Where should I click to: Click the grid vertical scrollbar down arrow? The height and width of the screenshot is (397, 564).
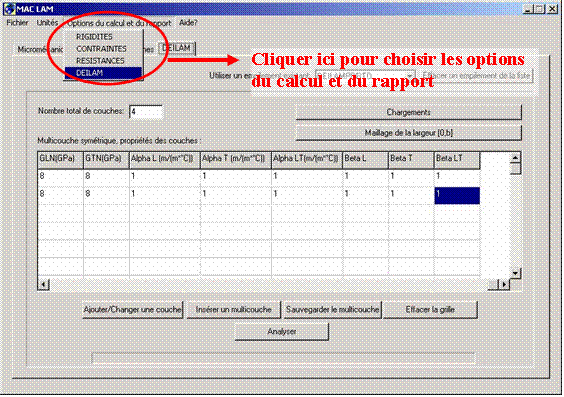pyautogui.click(x=515, y=273)
